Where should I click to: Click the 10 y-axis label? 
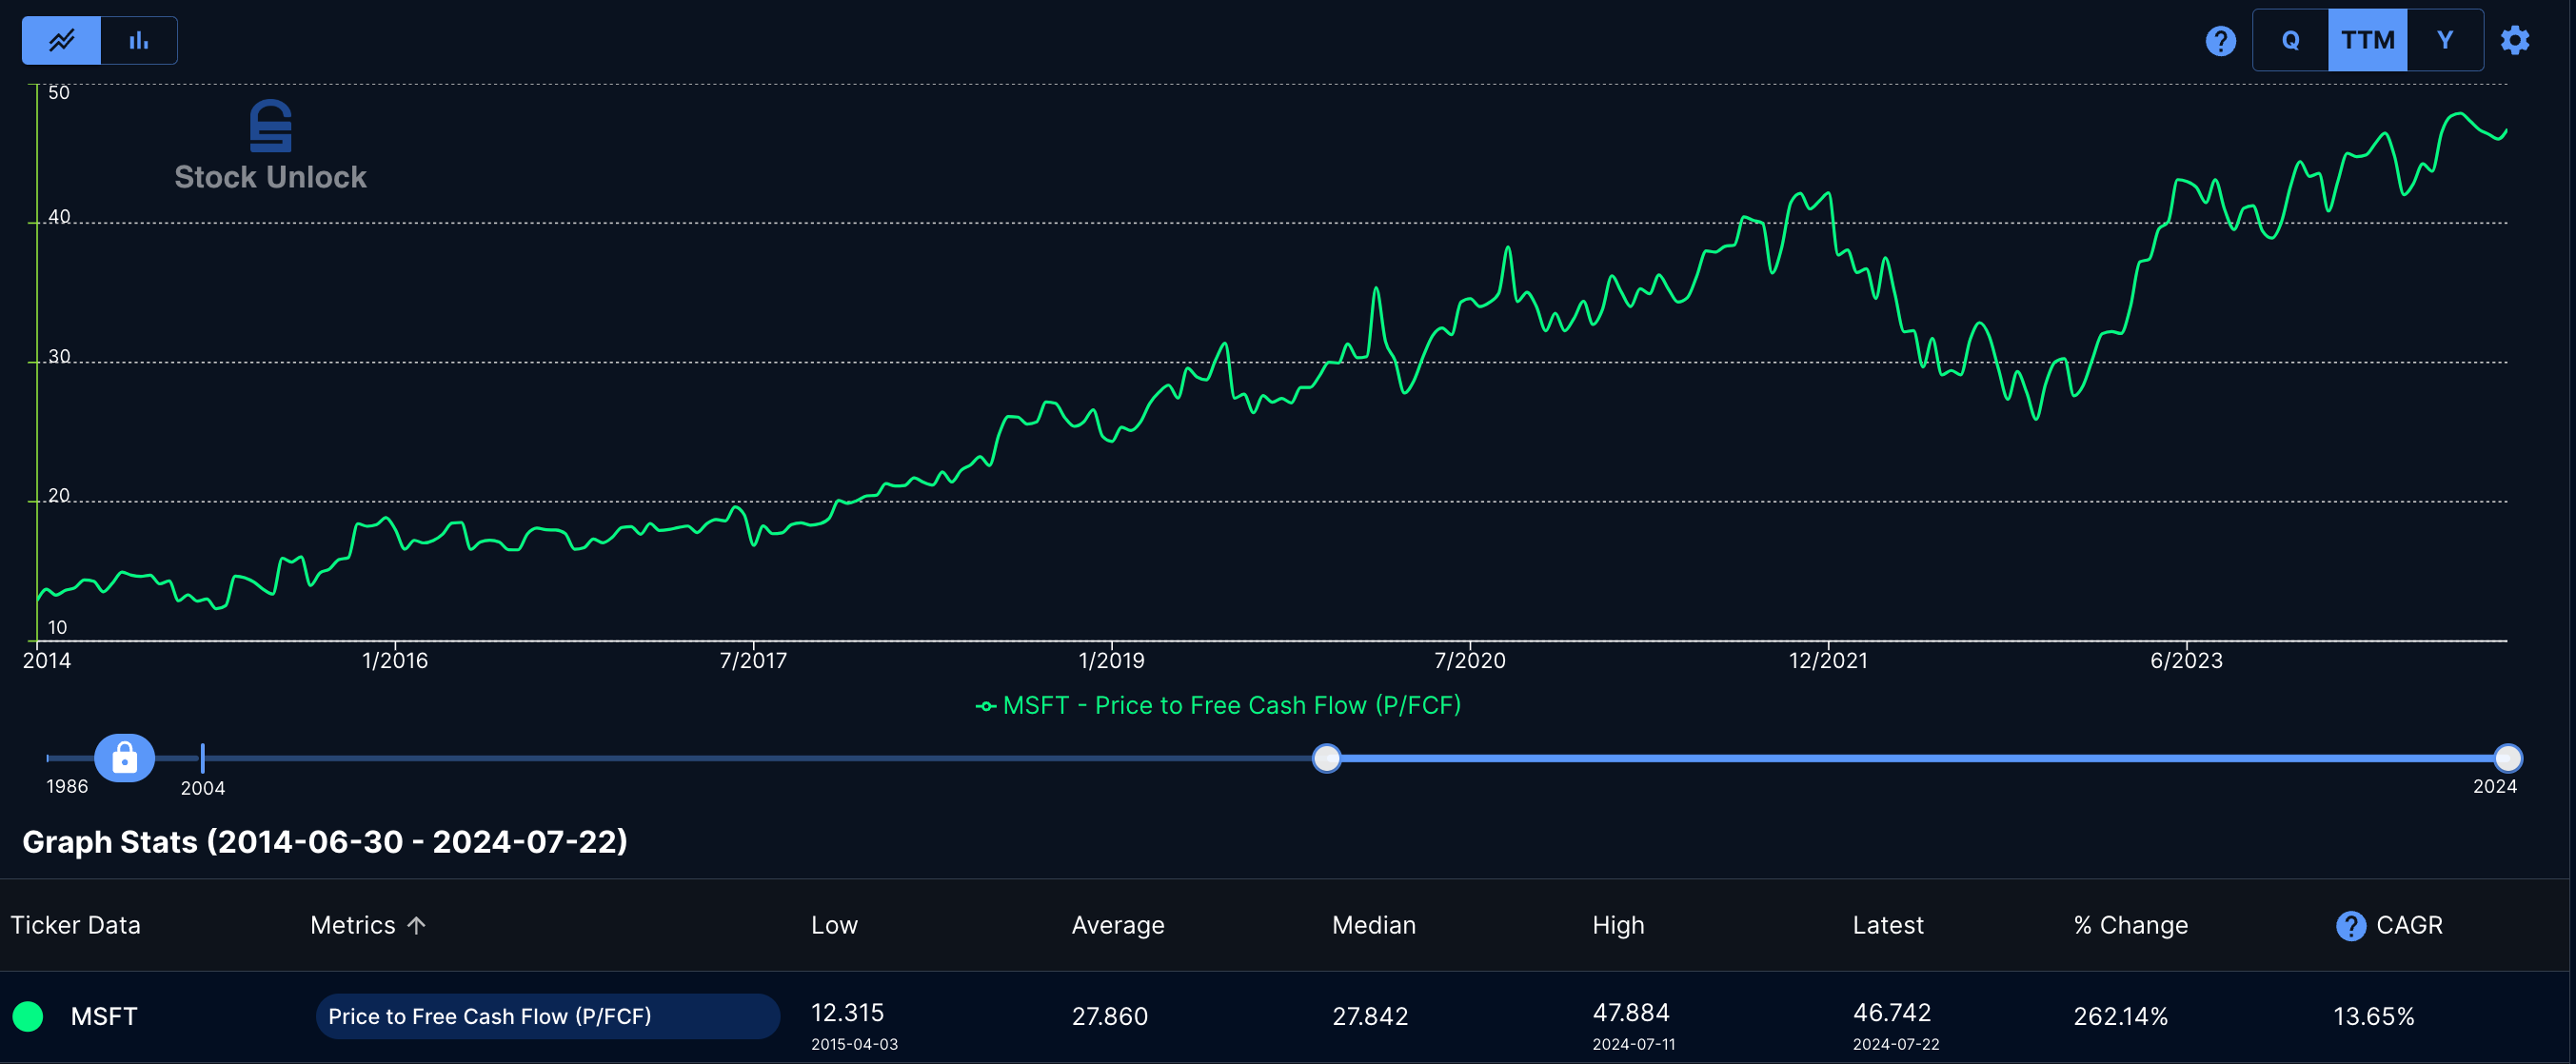(x=58, y=627)
